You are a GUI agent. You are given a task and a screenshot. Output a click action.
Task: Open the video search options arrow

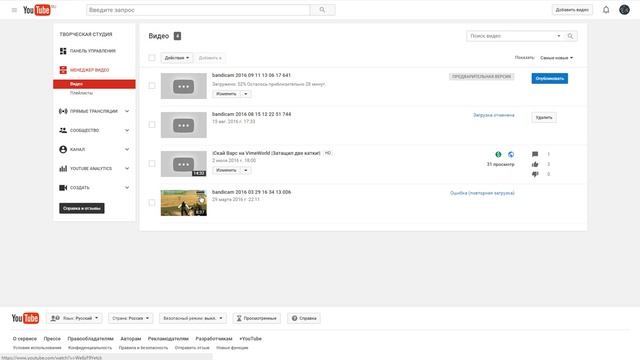(x=559, y=36)
